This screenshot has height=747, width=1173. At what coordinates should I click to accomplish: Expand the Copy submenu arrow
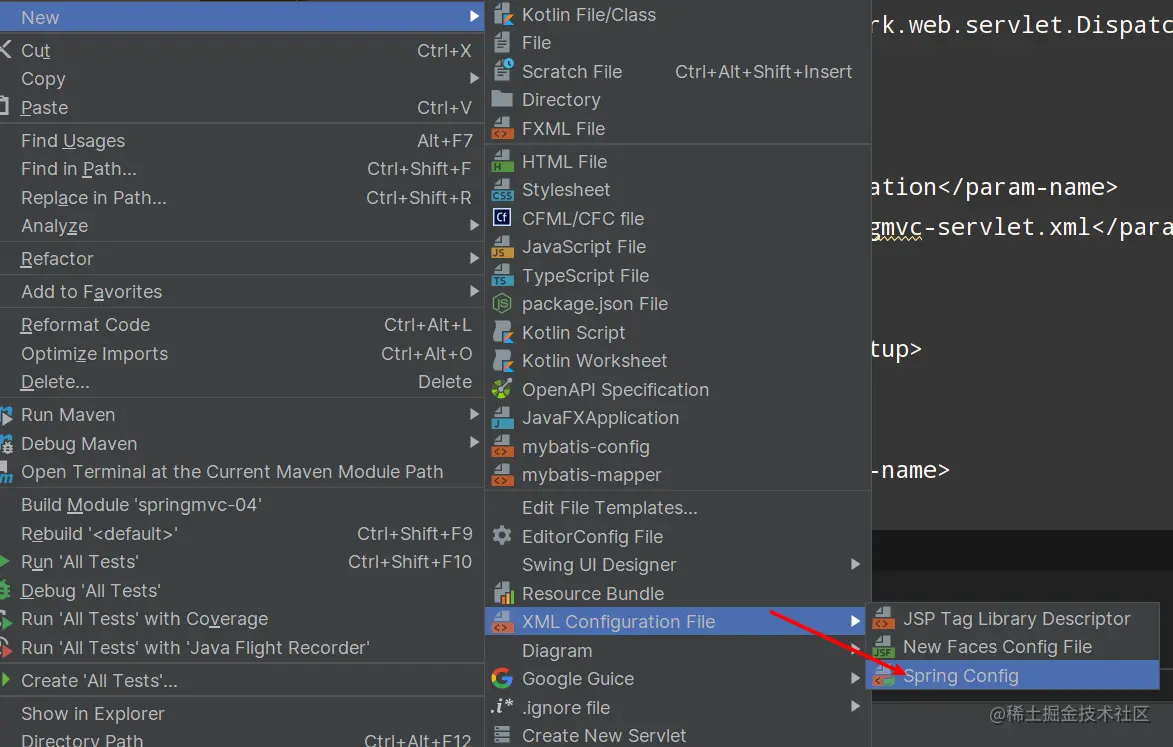474,79
